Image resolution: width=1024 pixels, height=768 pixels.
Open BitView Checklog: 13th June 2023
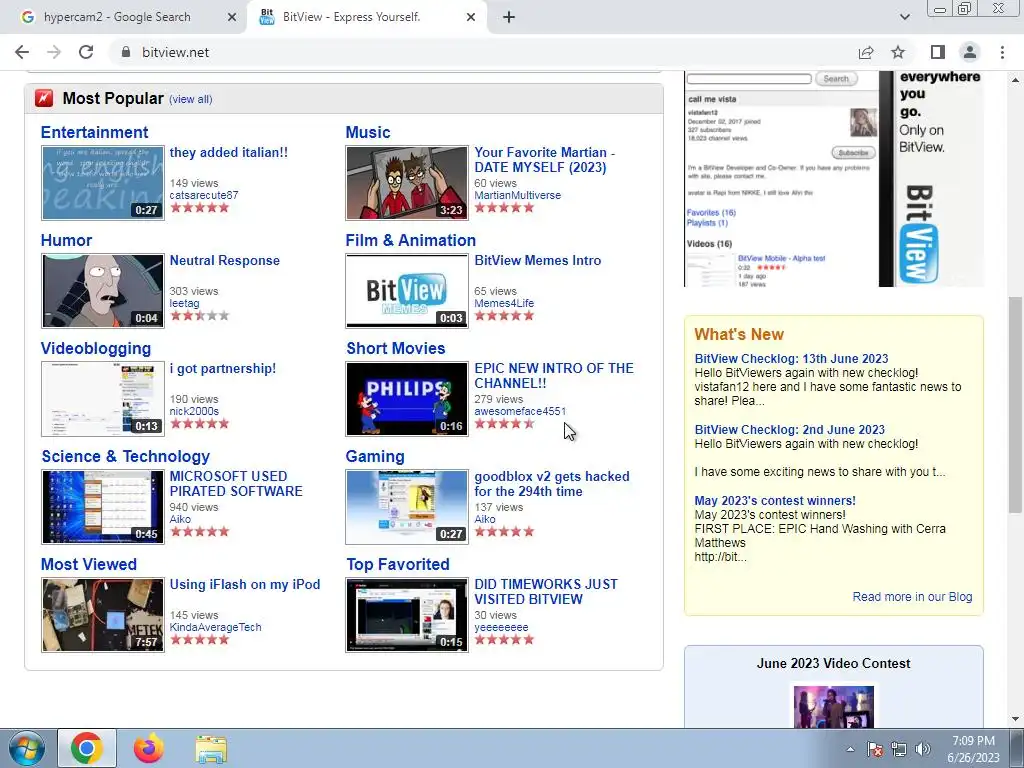coord(791,359)
